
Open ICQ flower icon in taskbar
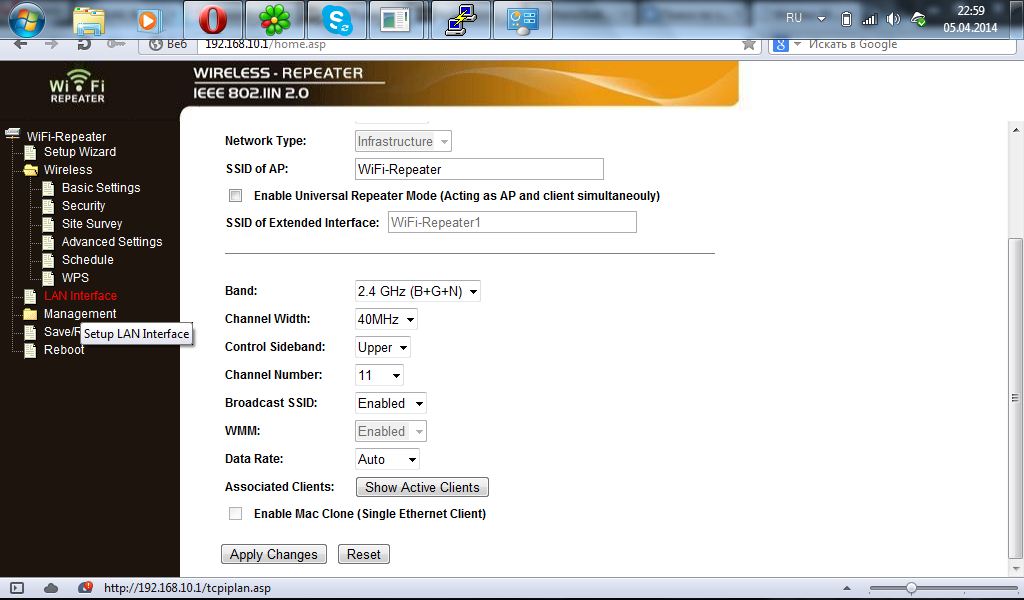pyautogui.click(x=275, y=20)
